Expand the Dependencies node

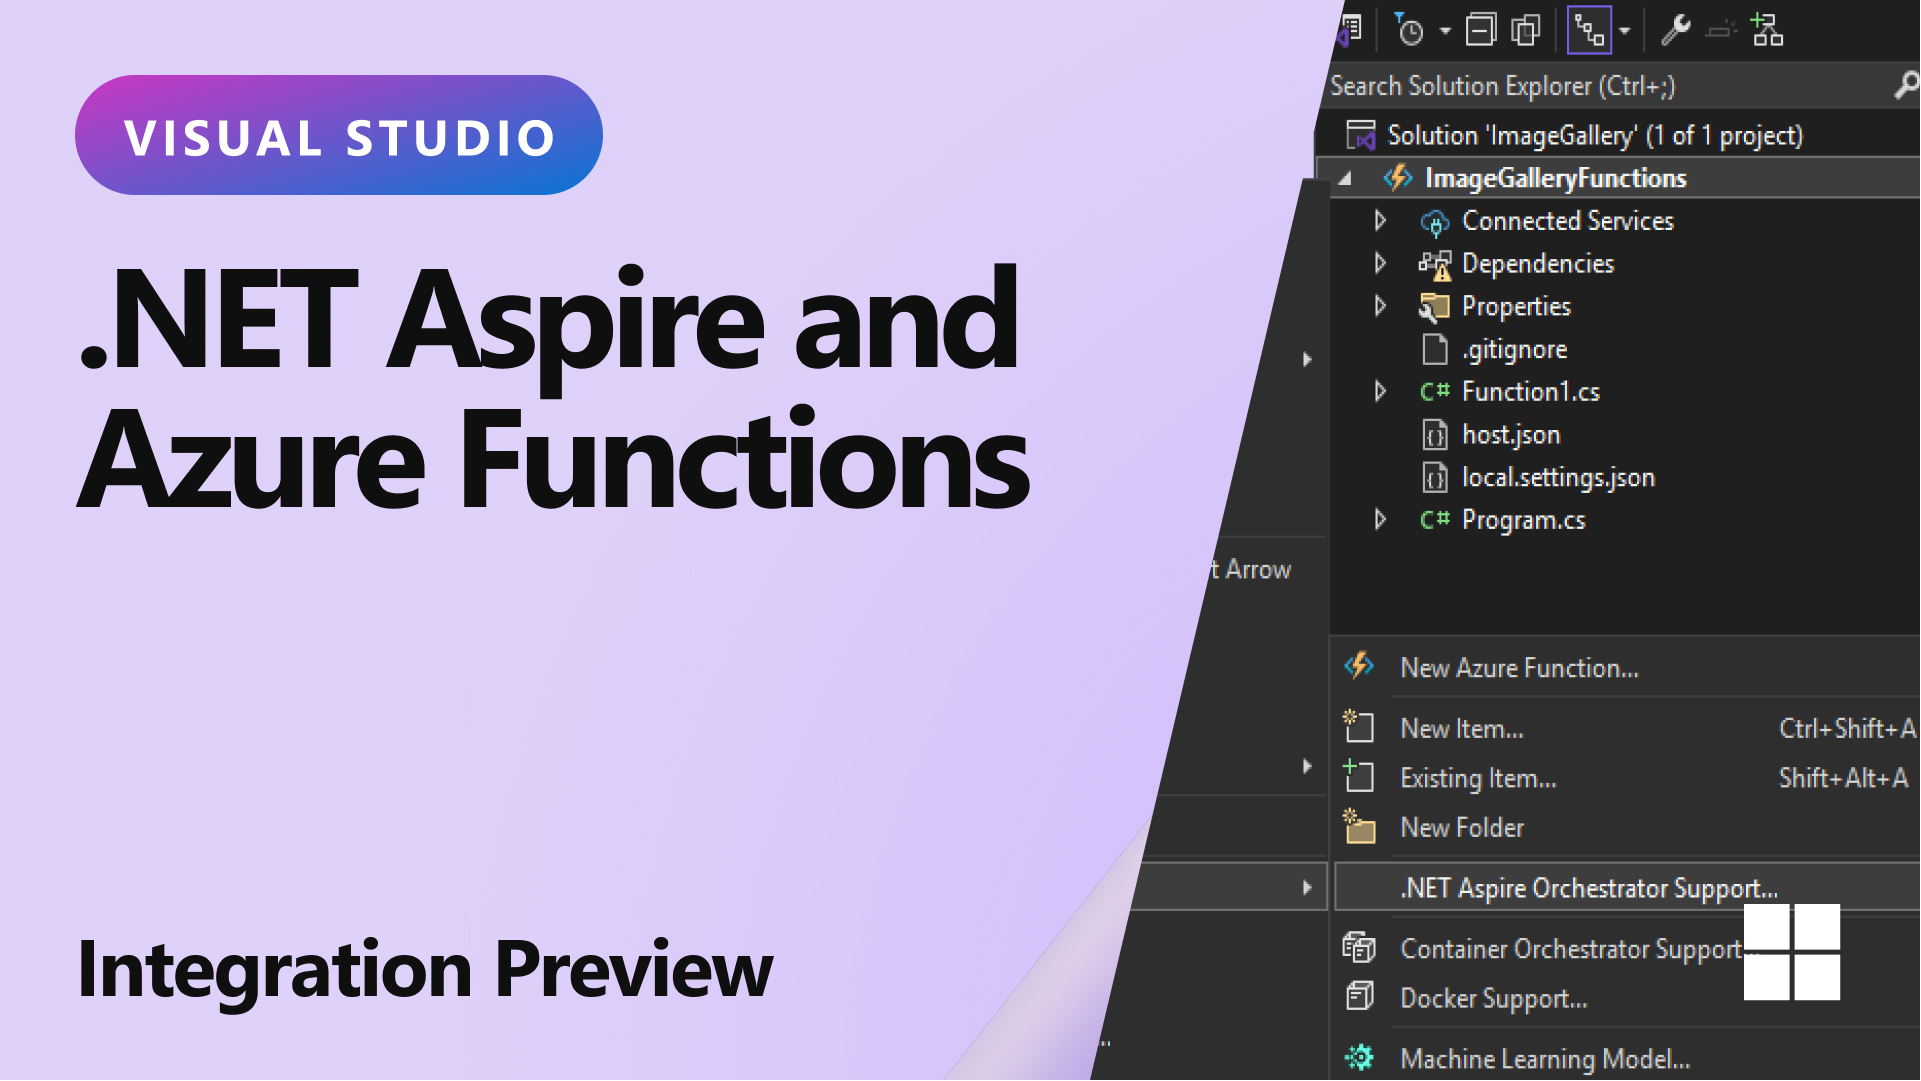pos(1380,263)
